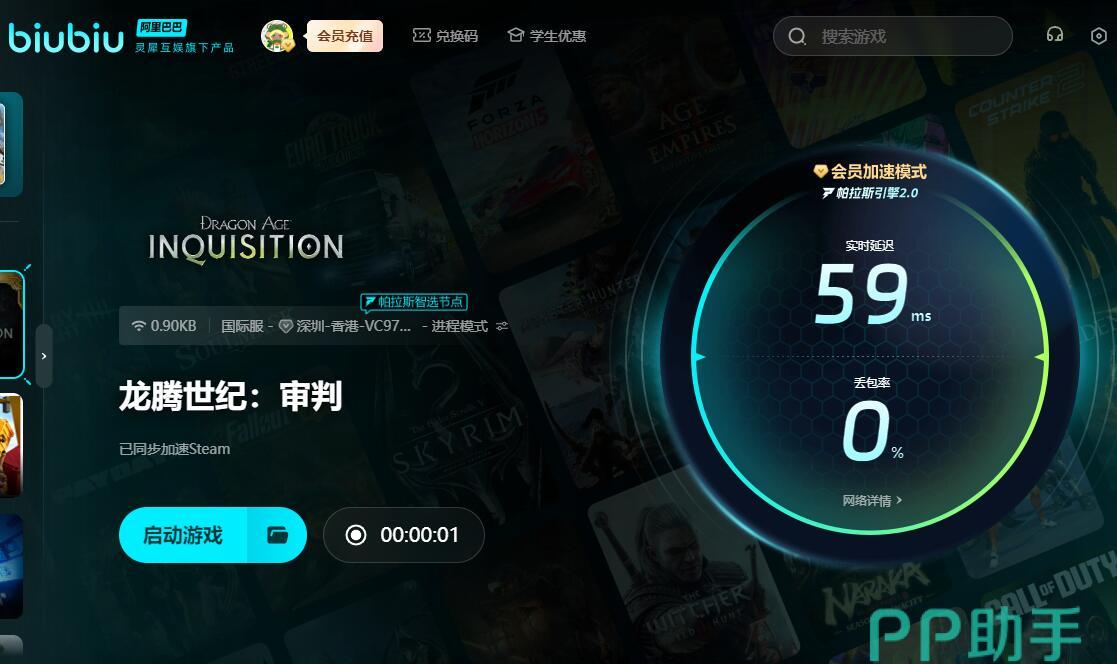This screenshot has height=664, width=1117.
Task: Select the 国际服 server region
Action: [x=242, y=326]
